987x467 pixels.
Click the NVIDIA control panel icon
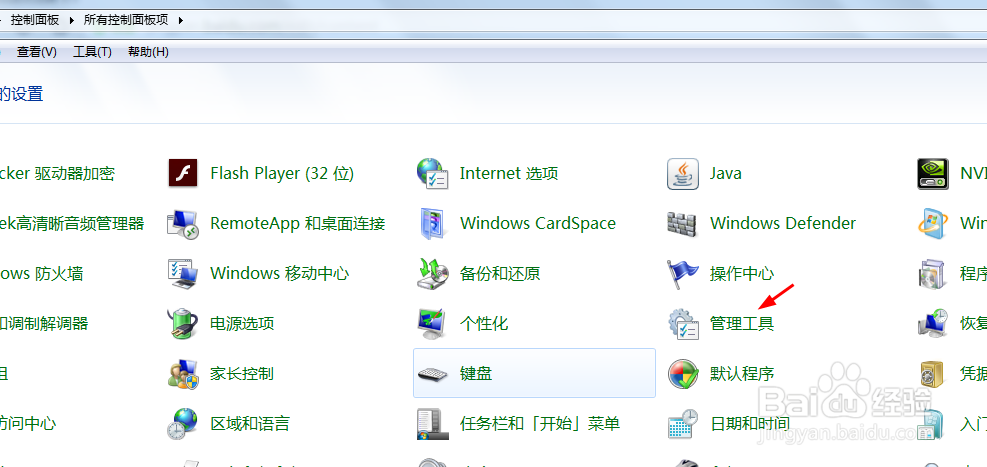[932, 174]
